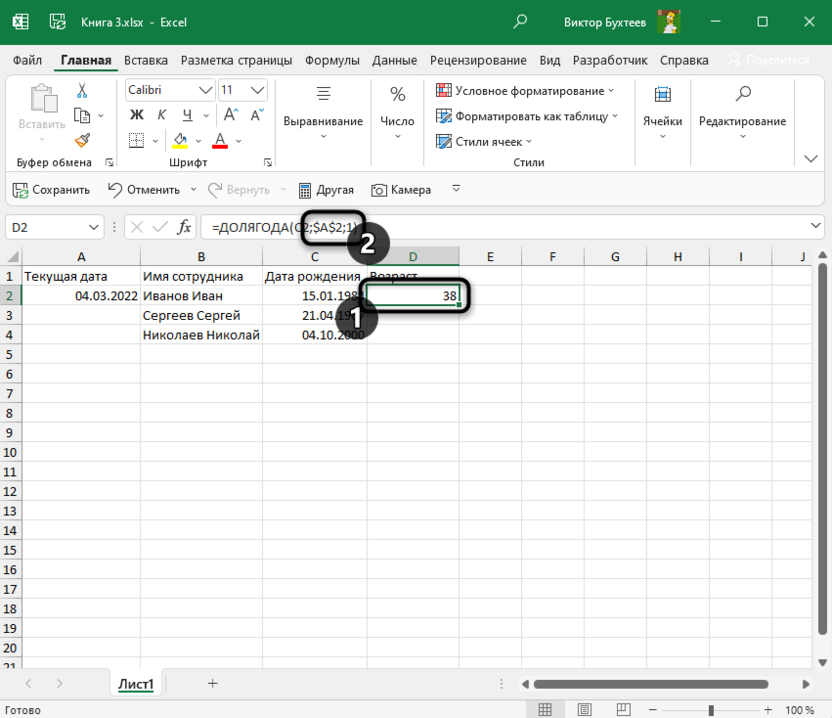Open the Формулы ribbon tab
The image size is (832, 718).
point(332,60)
